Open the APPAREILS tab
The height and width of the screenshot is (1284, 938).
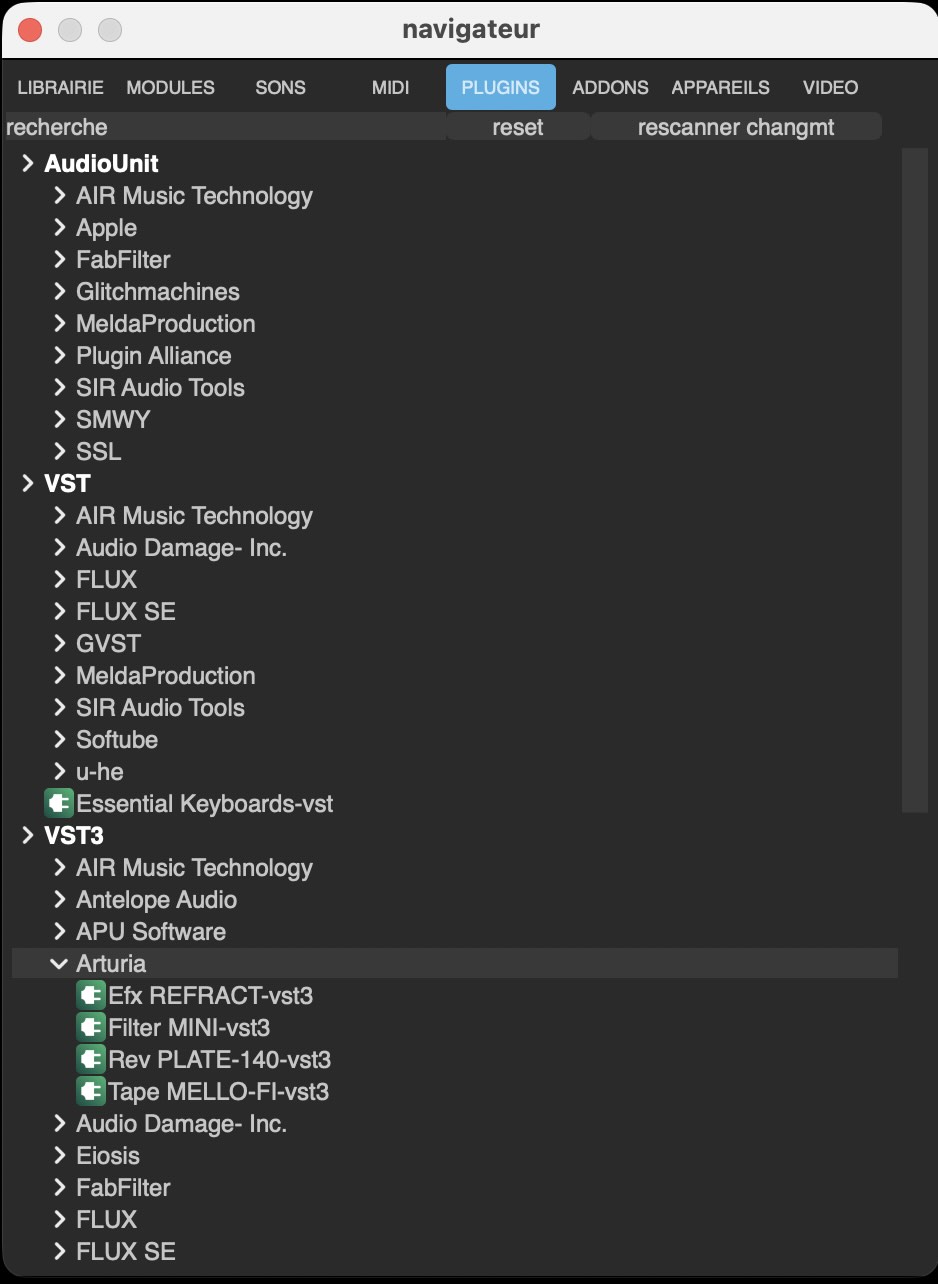coord(720,88)
